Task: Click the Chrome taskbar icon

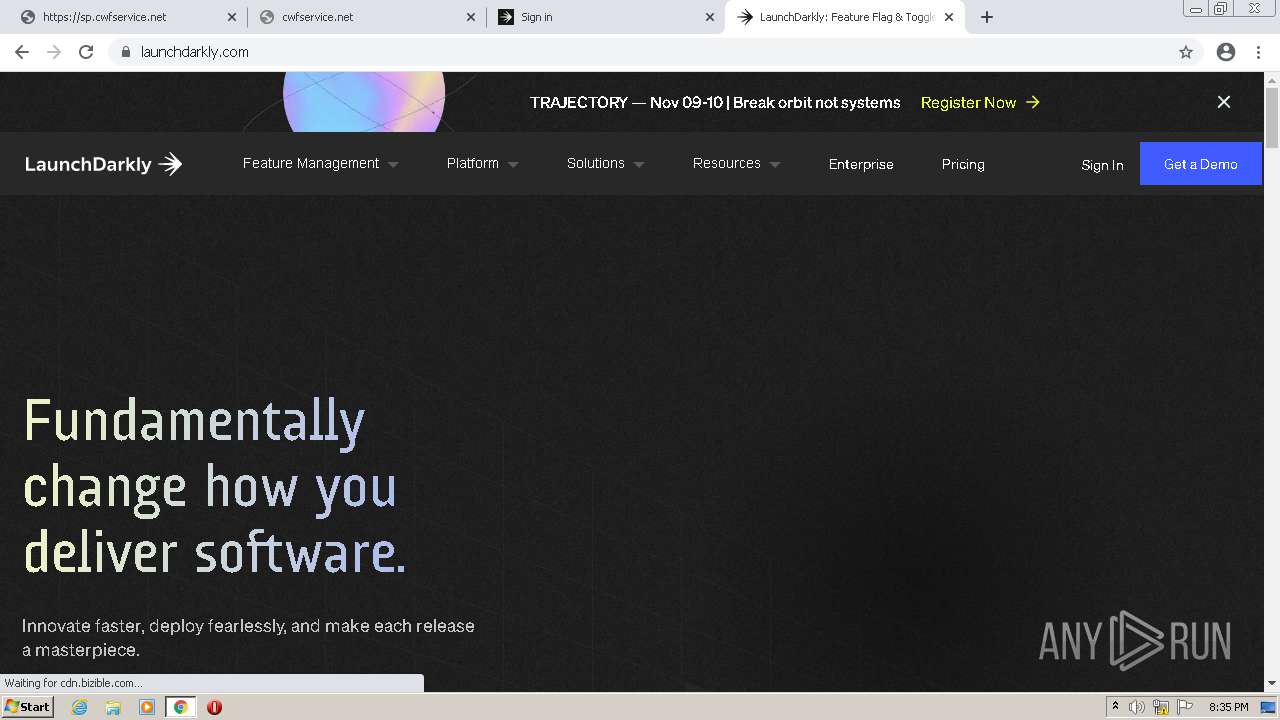Action: tap(180, 707)
